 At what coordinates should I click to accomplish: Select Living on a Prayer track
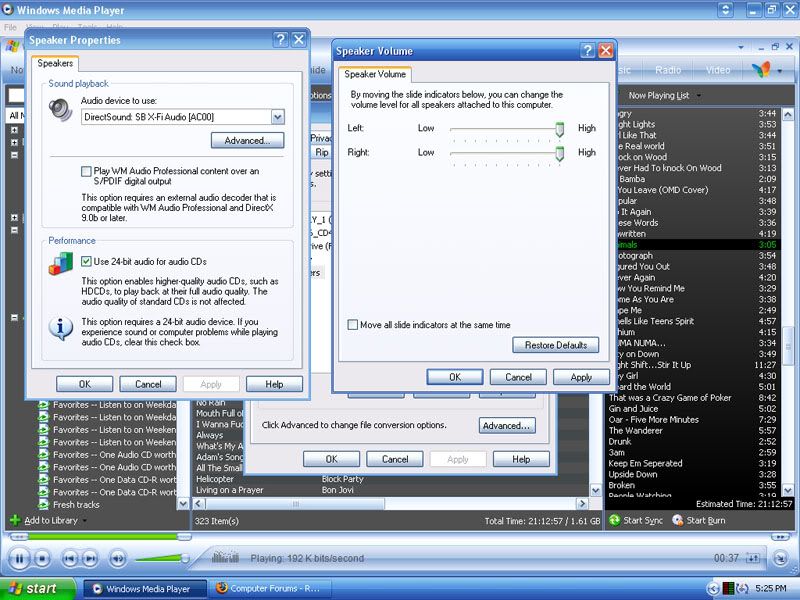coord(230,490)
